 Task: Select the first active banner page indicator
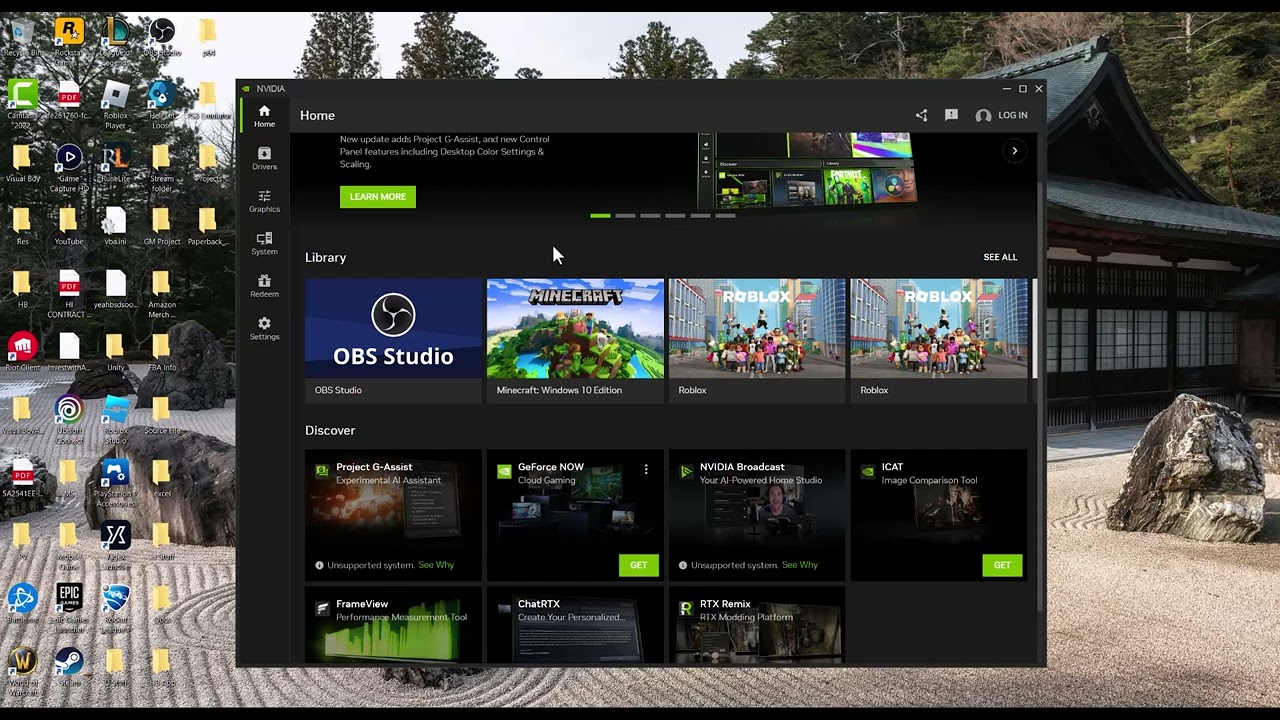click(x=600, y=216)
